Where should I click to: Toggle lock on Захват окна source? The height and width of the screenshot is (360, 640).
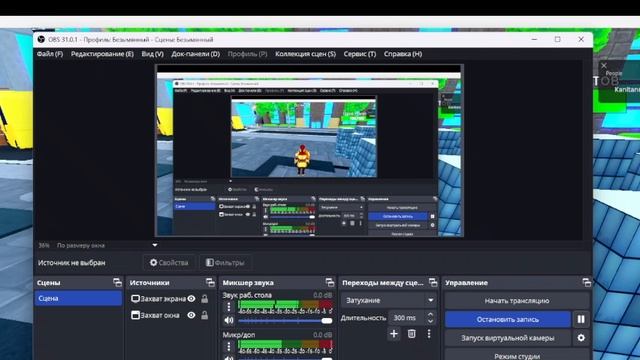coord(204,315)
